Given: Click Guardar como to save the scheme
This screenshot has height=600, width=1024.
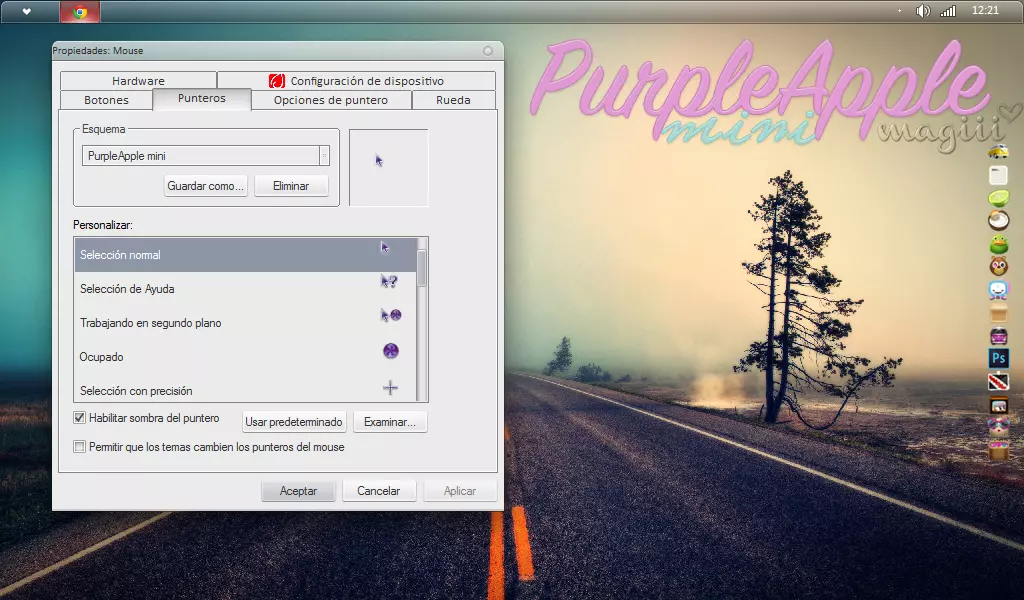Looking at the screenshot, I should pos(205,186).
